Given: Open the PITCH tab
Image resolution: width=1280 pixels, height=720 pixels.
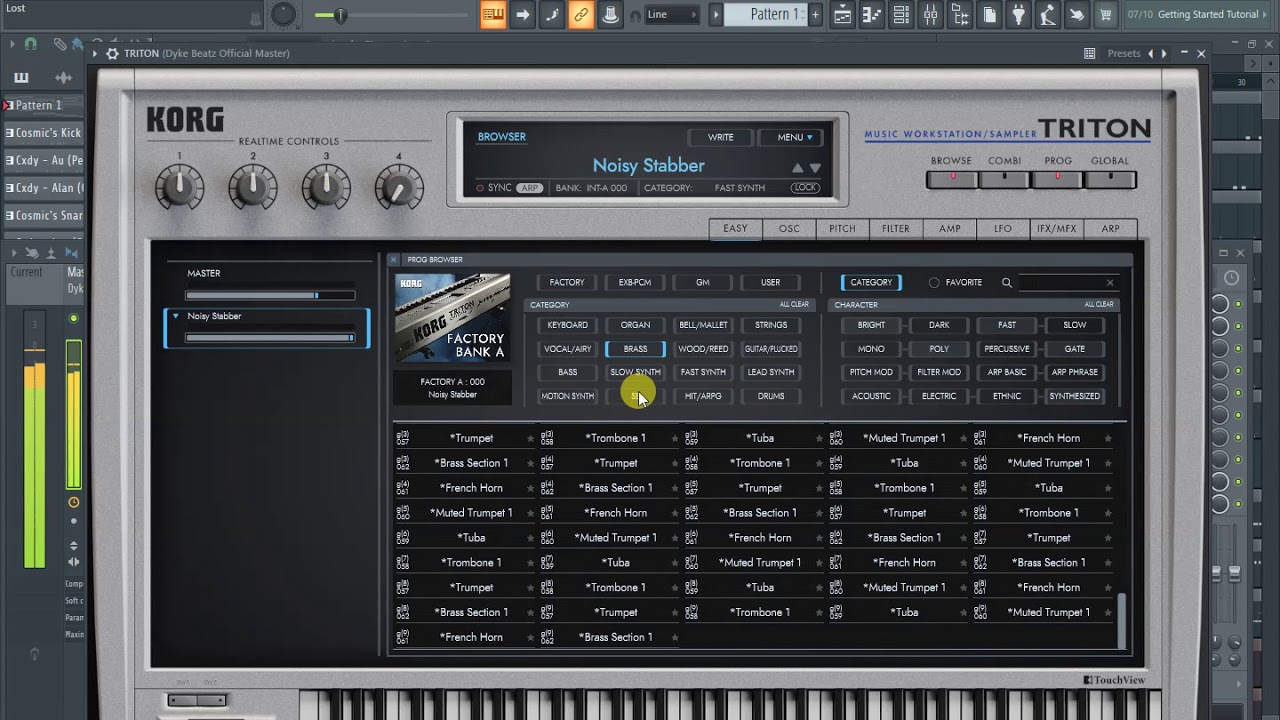Looking at the screenshot, I should coord(842,229).
